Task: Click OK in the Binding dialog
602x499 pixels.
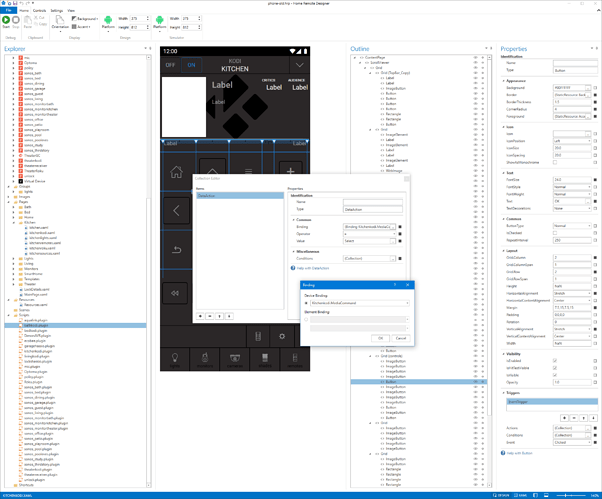Action: (380, 338)
